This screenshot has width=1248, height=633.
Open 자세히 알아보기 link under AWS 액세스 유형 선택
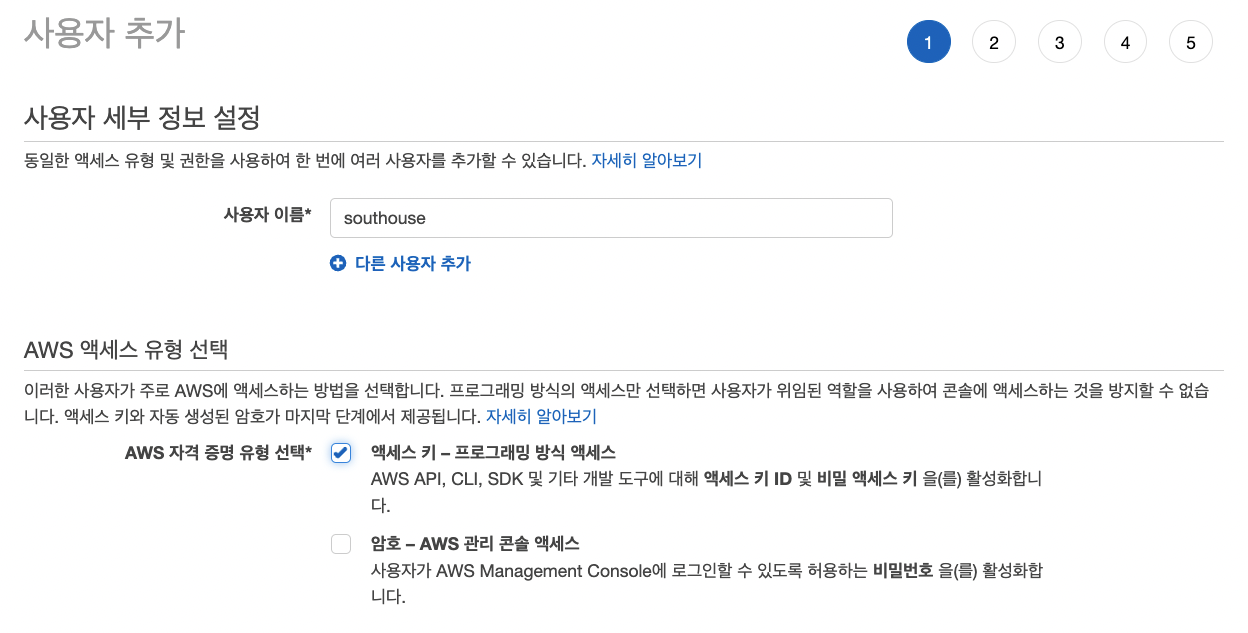[541, 415]
